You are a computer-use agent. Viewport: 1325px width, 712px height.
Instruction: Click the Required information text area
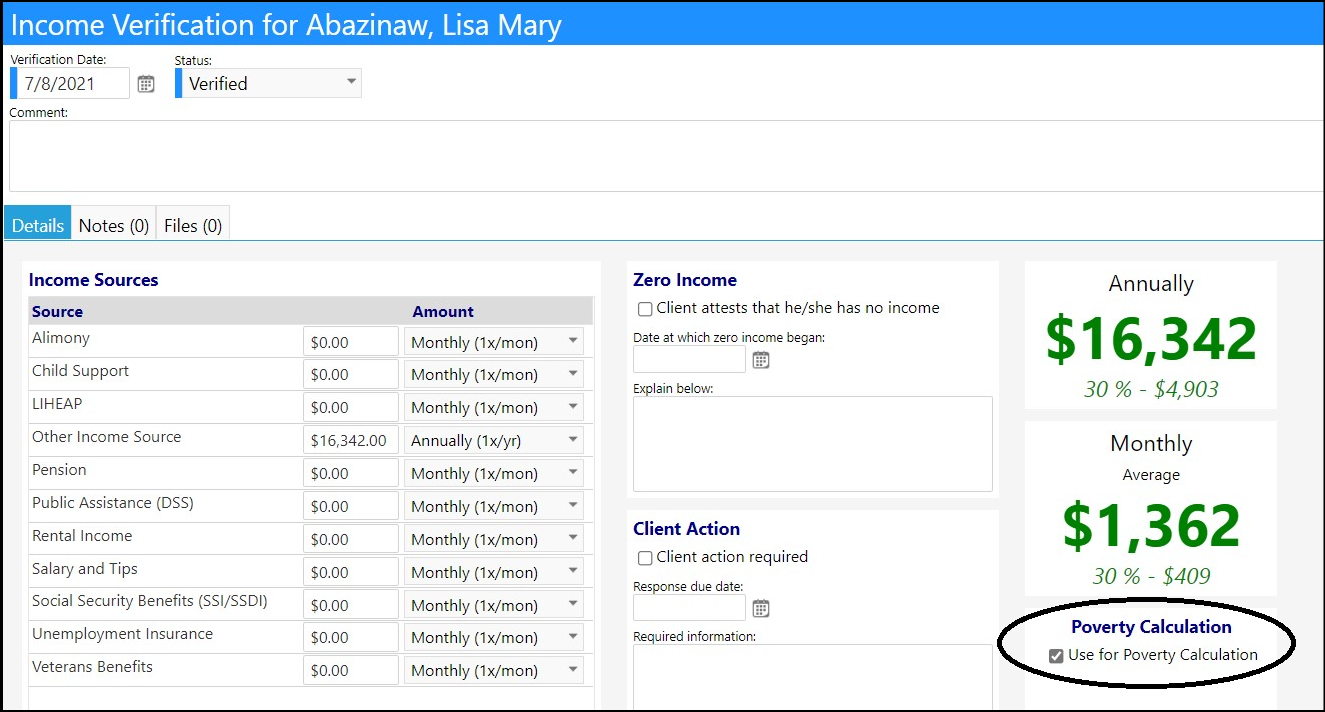(x=813, y=677)
